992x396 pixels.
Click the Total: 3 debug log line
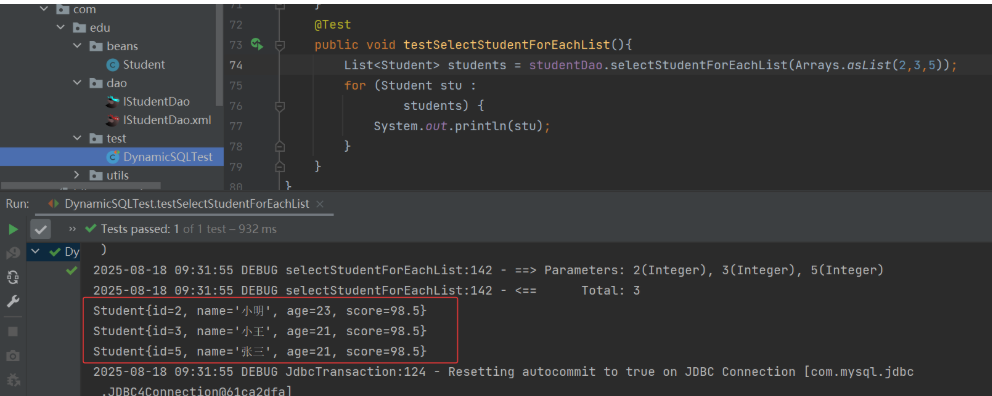366,290
